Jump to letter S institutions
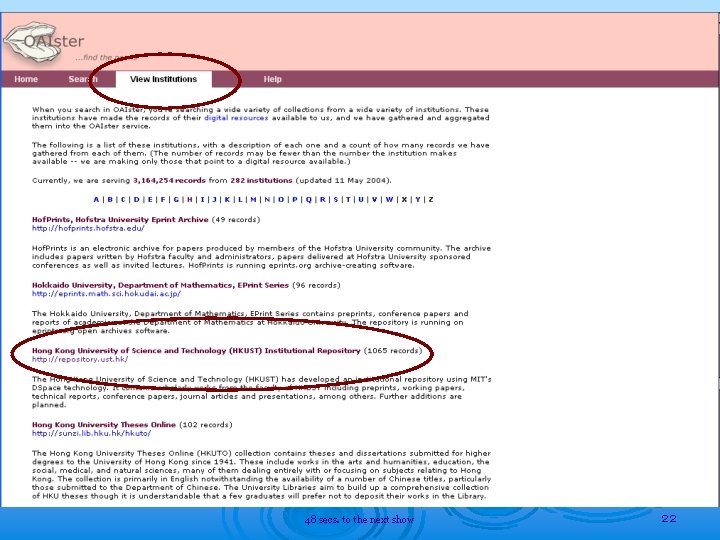This screenshot has height=540, width=720. (x=336, y=200)
